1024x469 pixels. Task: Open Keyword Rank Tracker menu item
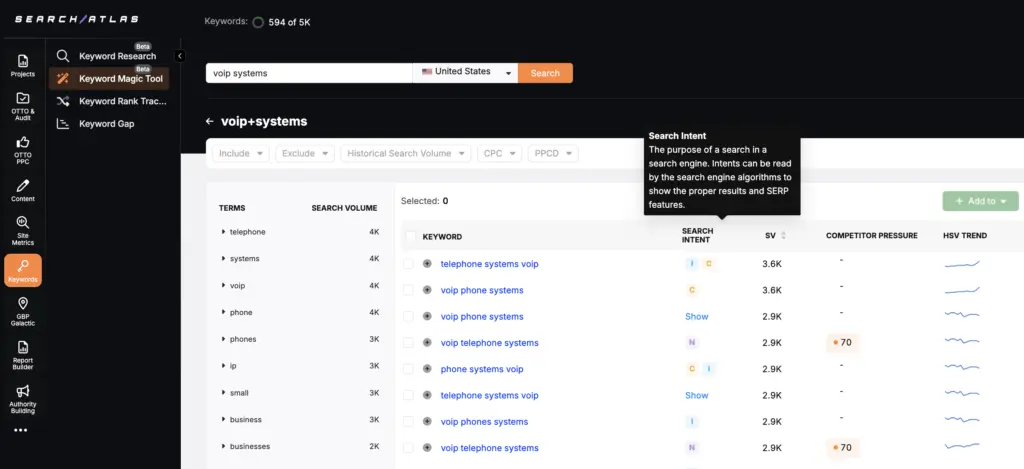coord(108,101)
